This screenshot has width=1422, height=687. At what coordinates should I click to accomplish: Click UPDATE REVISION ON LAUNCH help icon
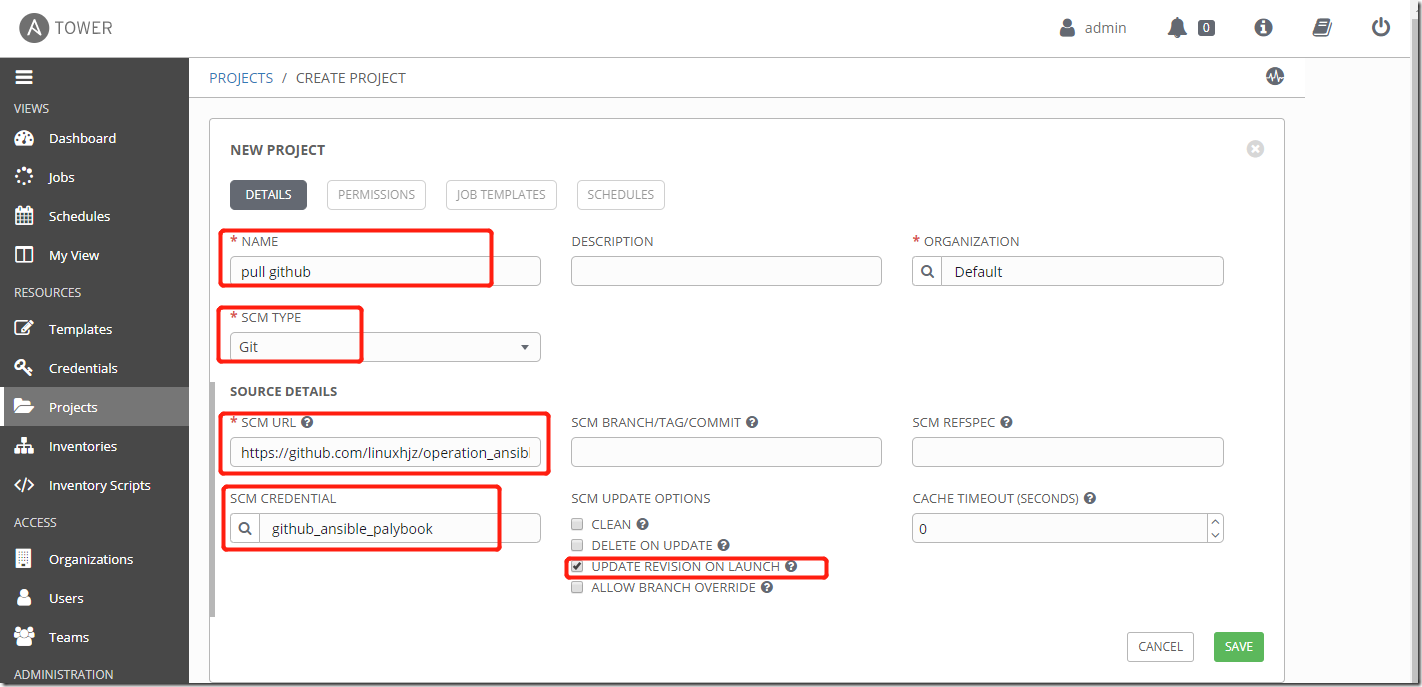tap(791, 566)
